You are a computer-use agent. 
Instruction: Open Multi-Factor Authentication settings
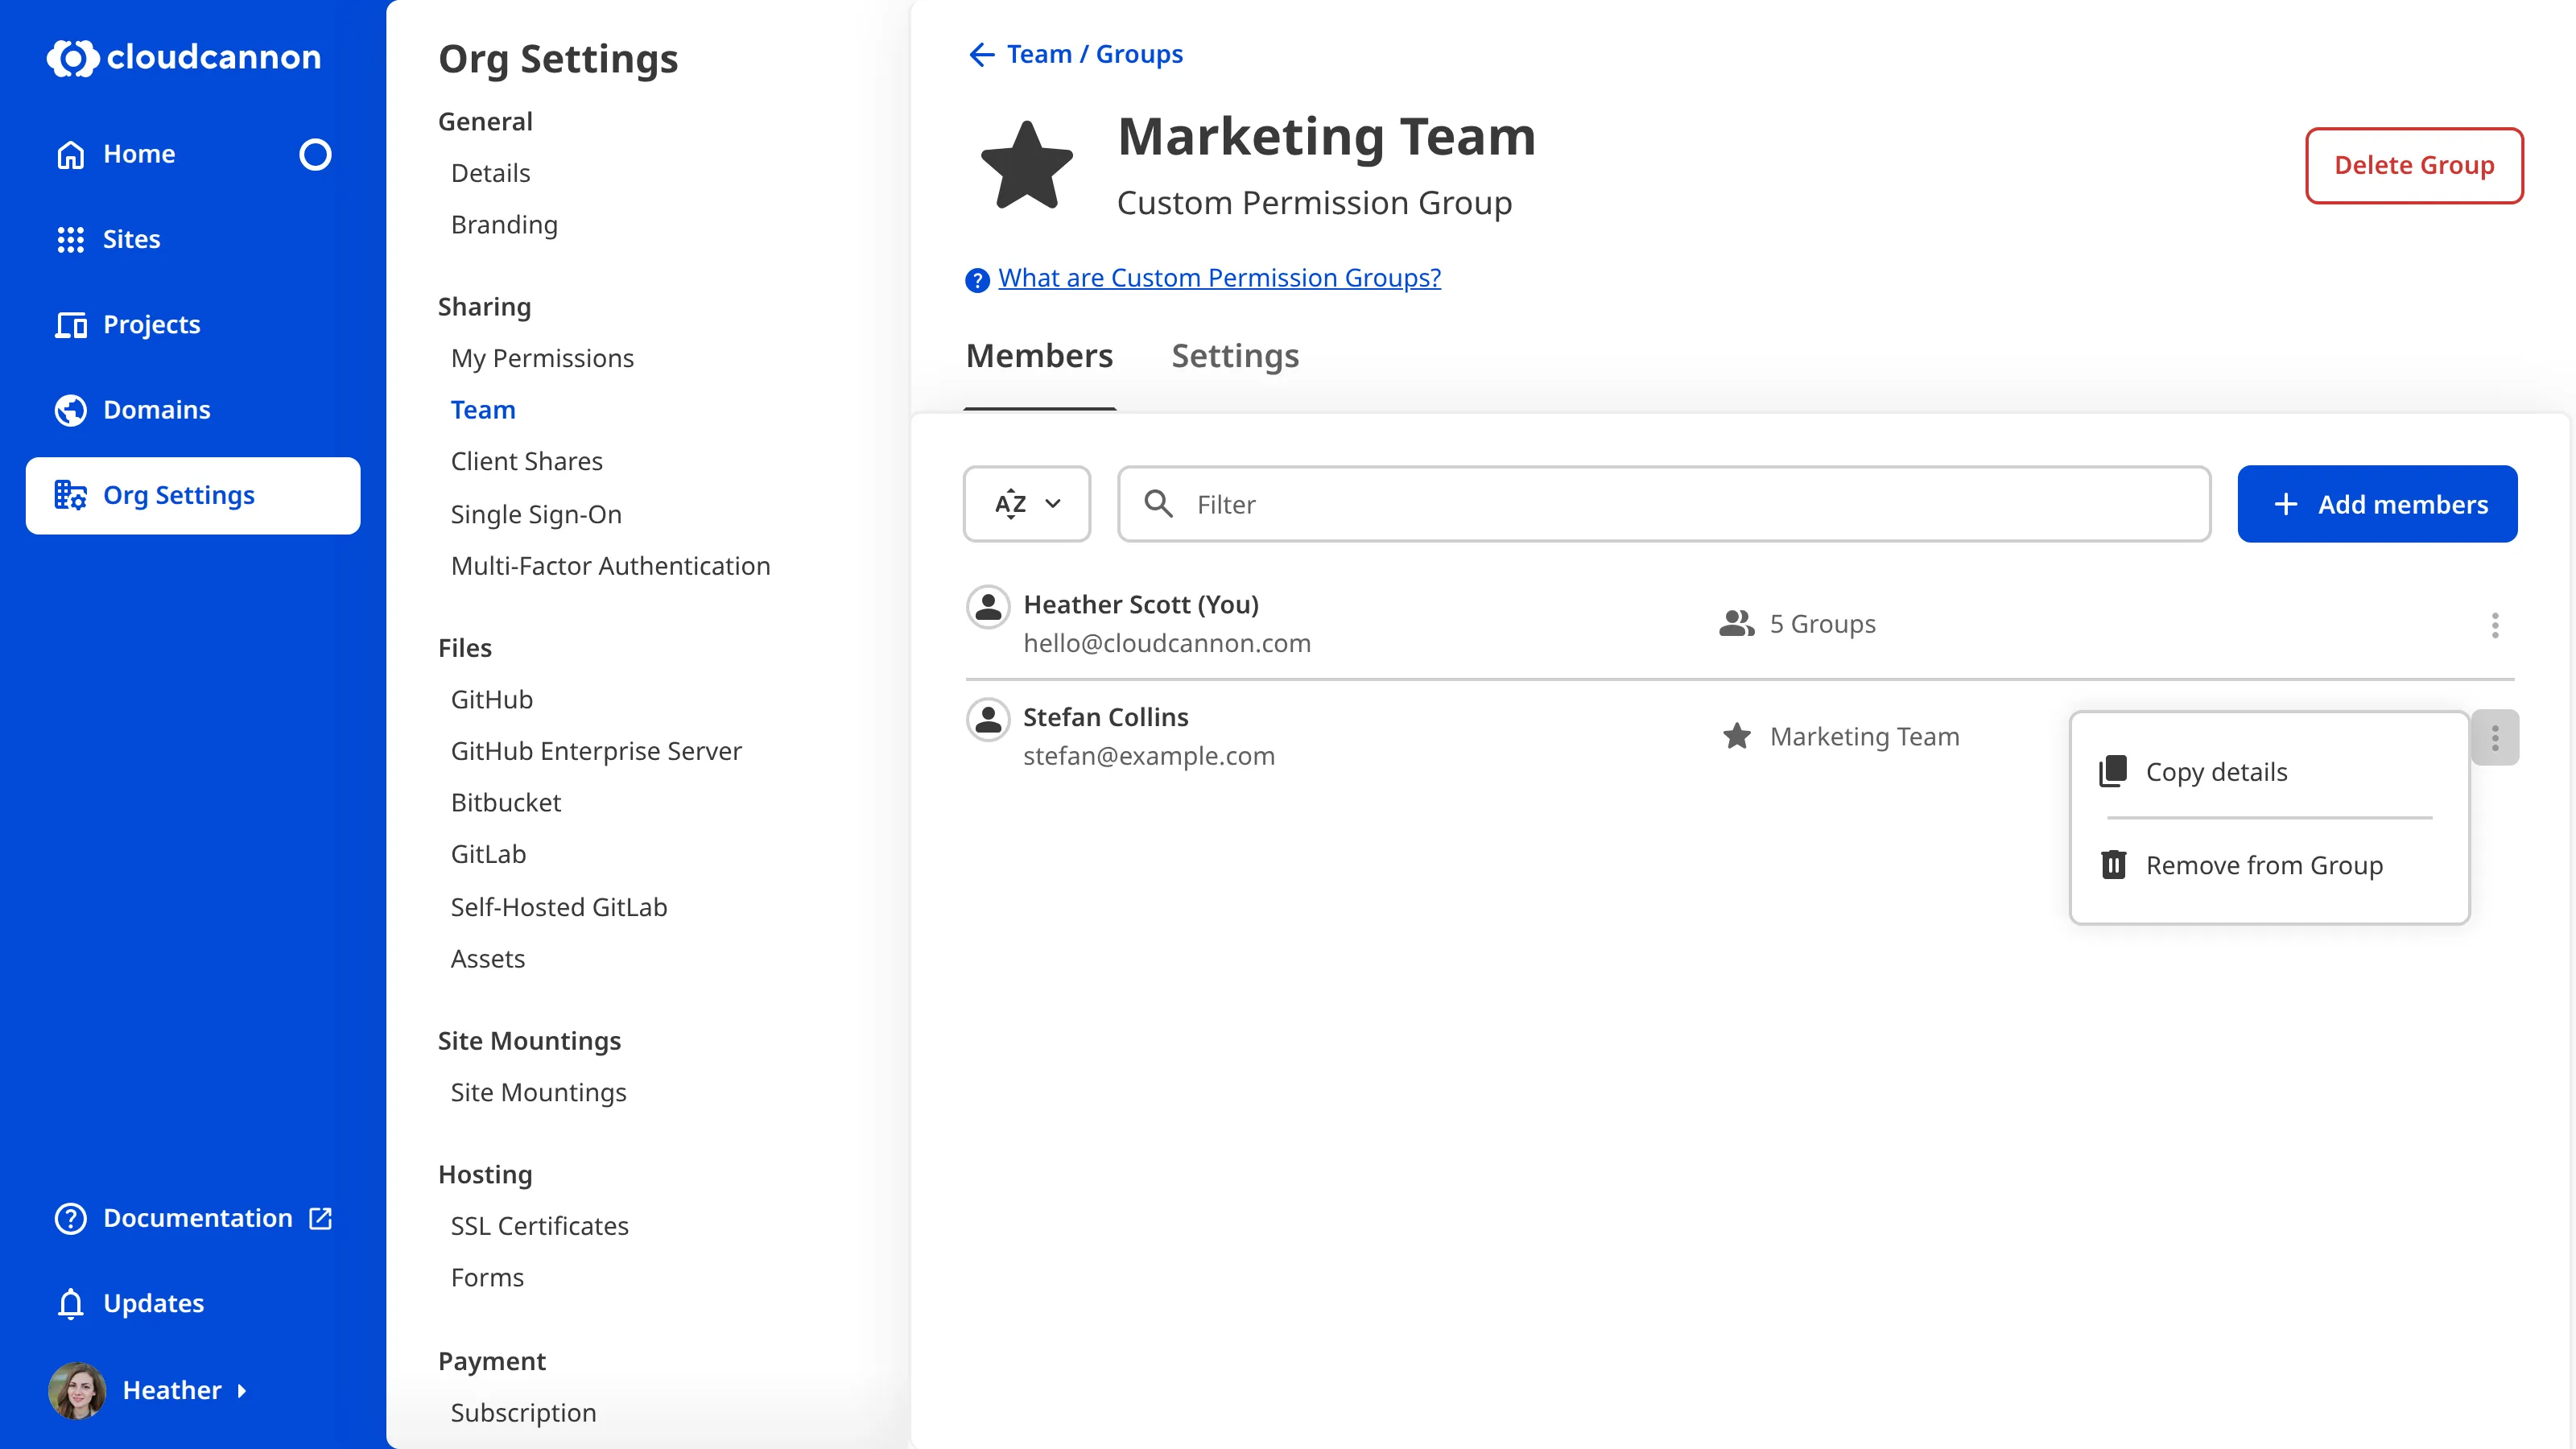pyautogui.click(x=610, y=566)
